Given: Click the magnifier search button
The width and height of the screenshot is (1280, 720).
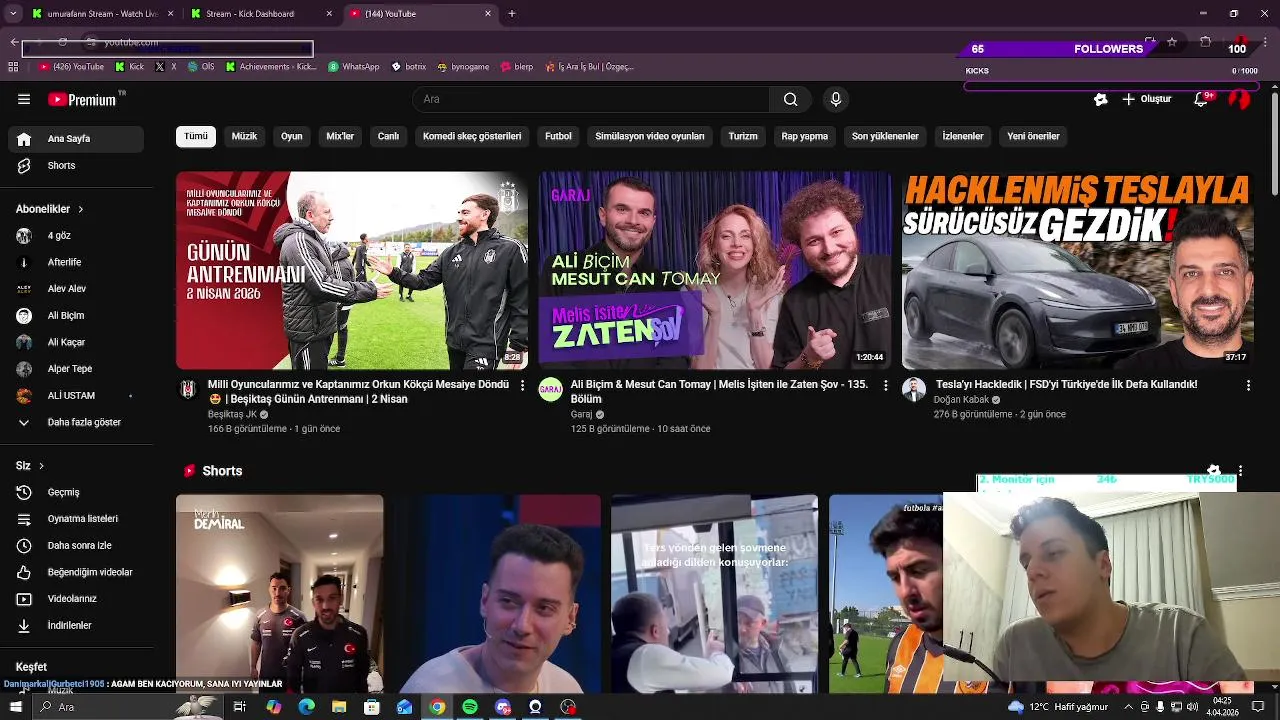Looking at the screenshot, I should 790,99.
